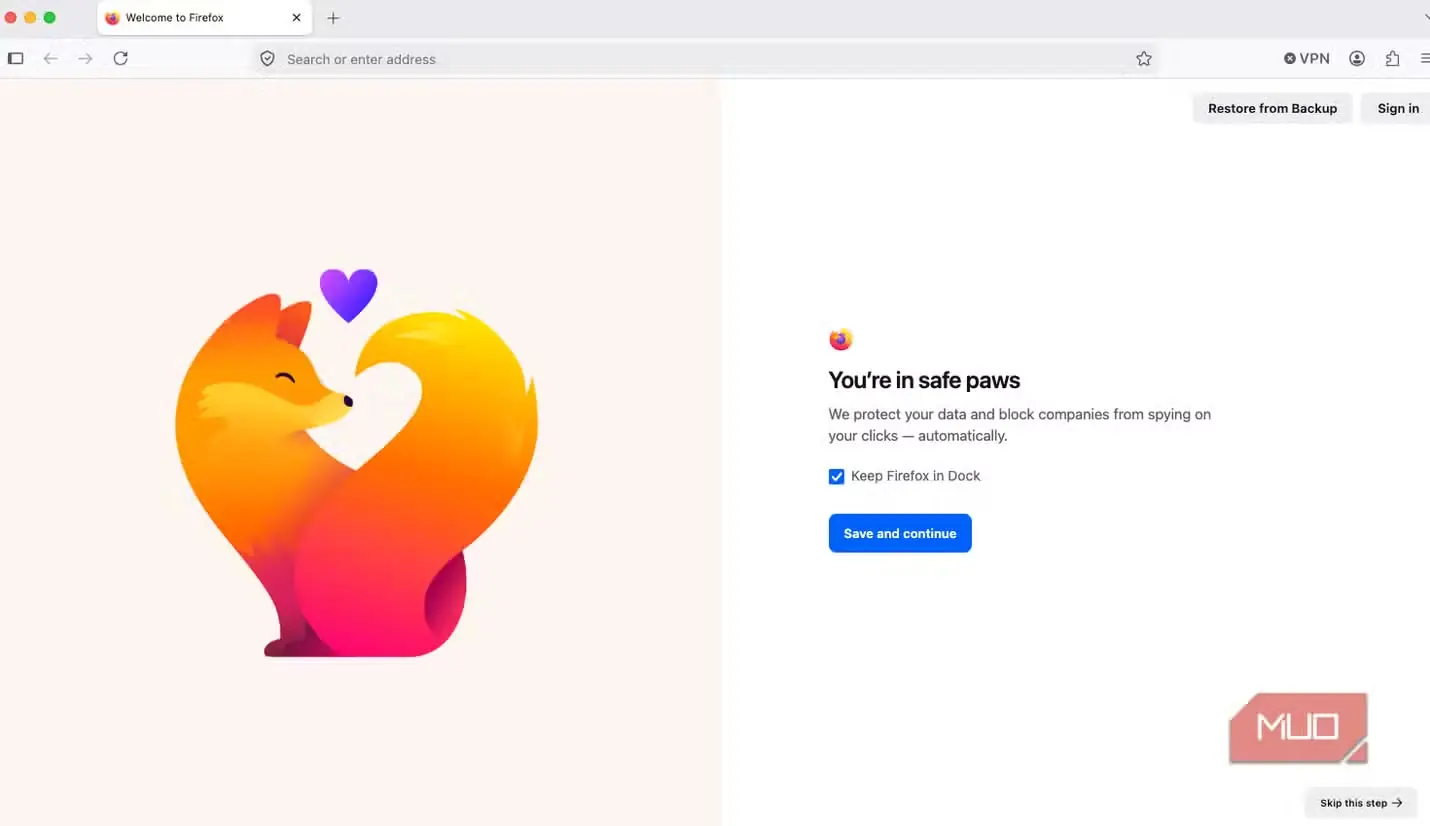Reload the page with refresh icon

[120, 59]
